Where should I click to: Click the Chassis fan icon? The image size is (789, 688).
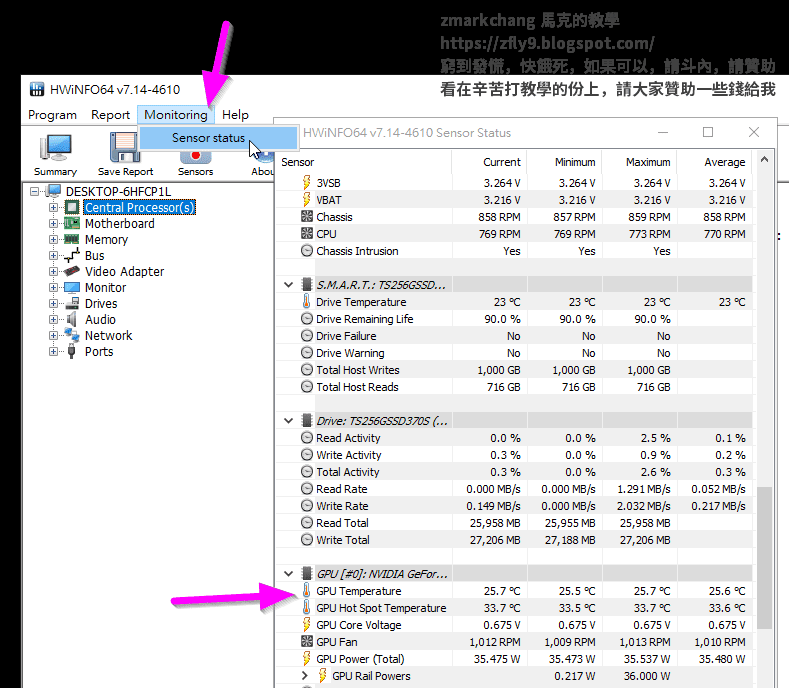point(307,216)
